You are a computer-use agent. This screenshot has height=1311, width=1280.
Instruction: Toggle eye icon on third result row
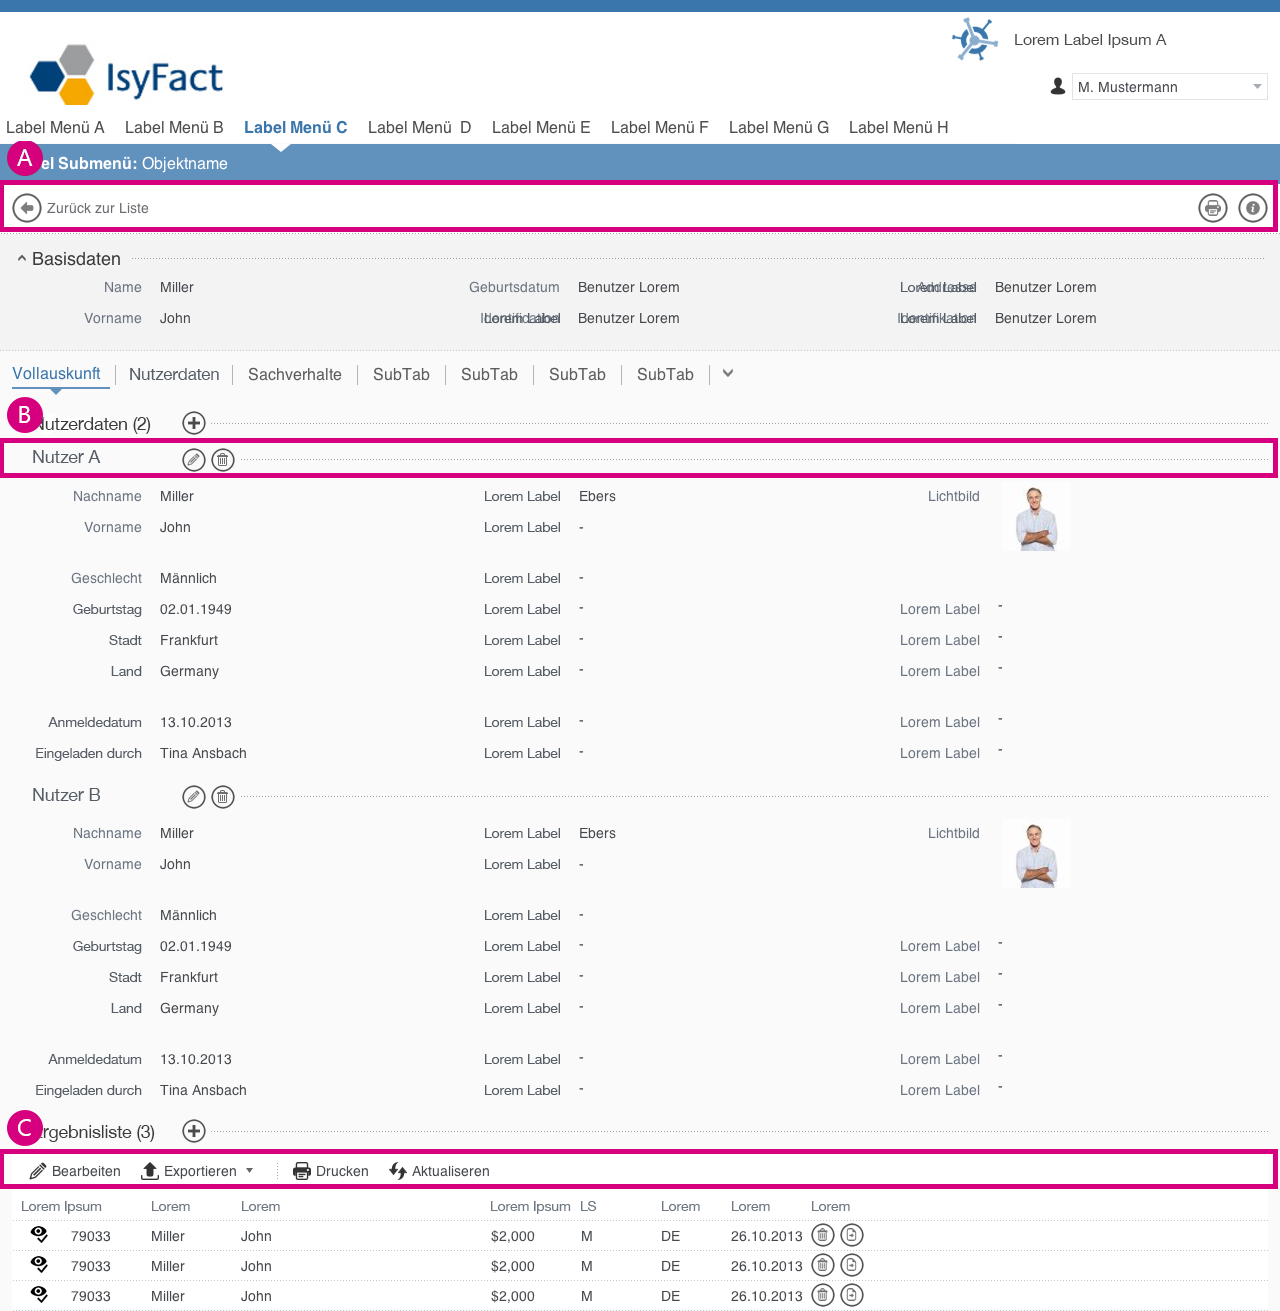coord(40,1295)
